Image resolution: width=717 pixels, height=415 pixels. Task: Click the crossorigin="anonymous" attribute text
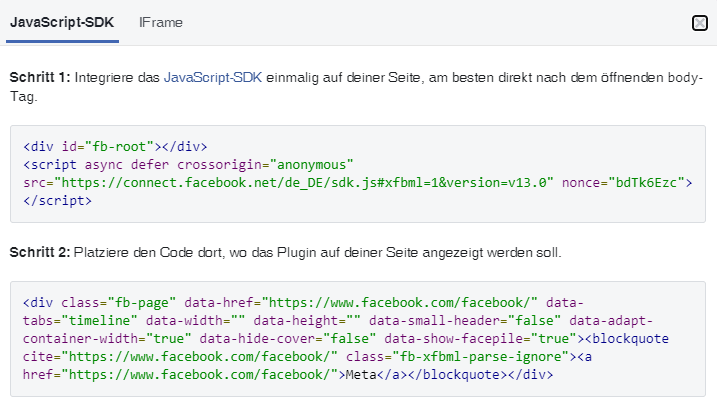pyautogui.click(x=265, y=165)
